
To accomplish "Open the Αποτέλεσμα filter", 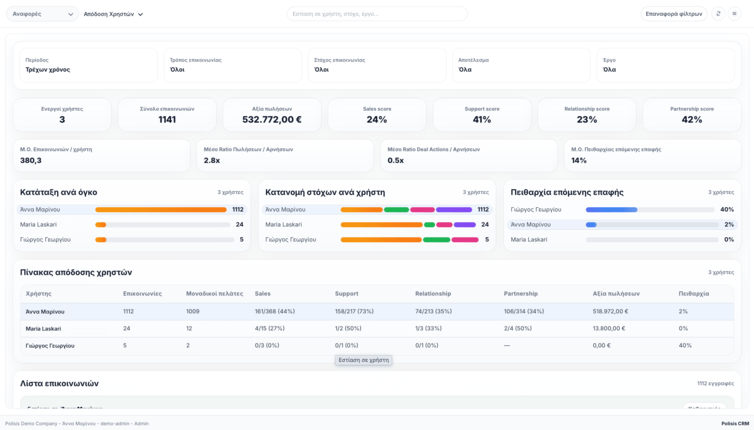I will [521, 65].
